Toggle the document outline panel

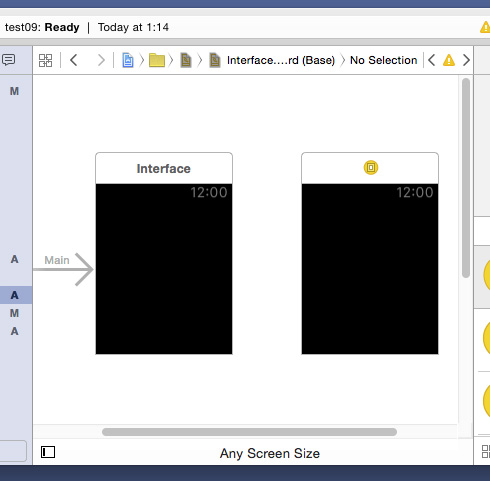pos(48,452)
